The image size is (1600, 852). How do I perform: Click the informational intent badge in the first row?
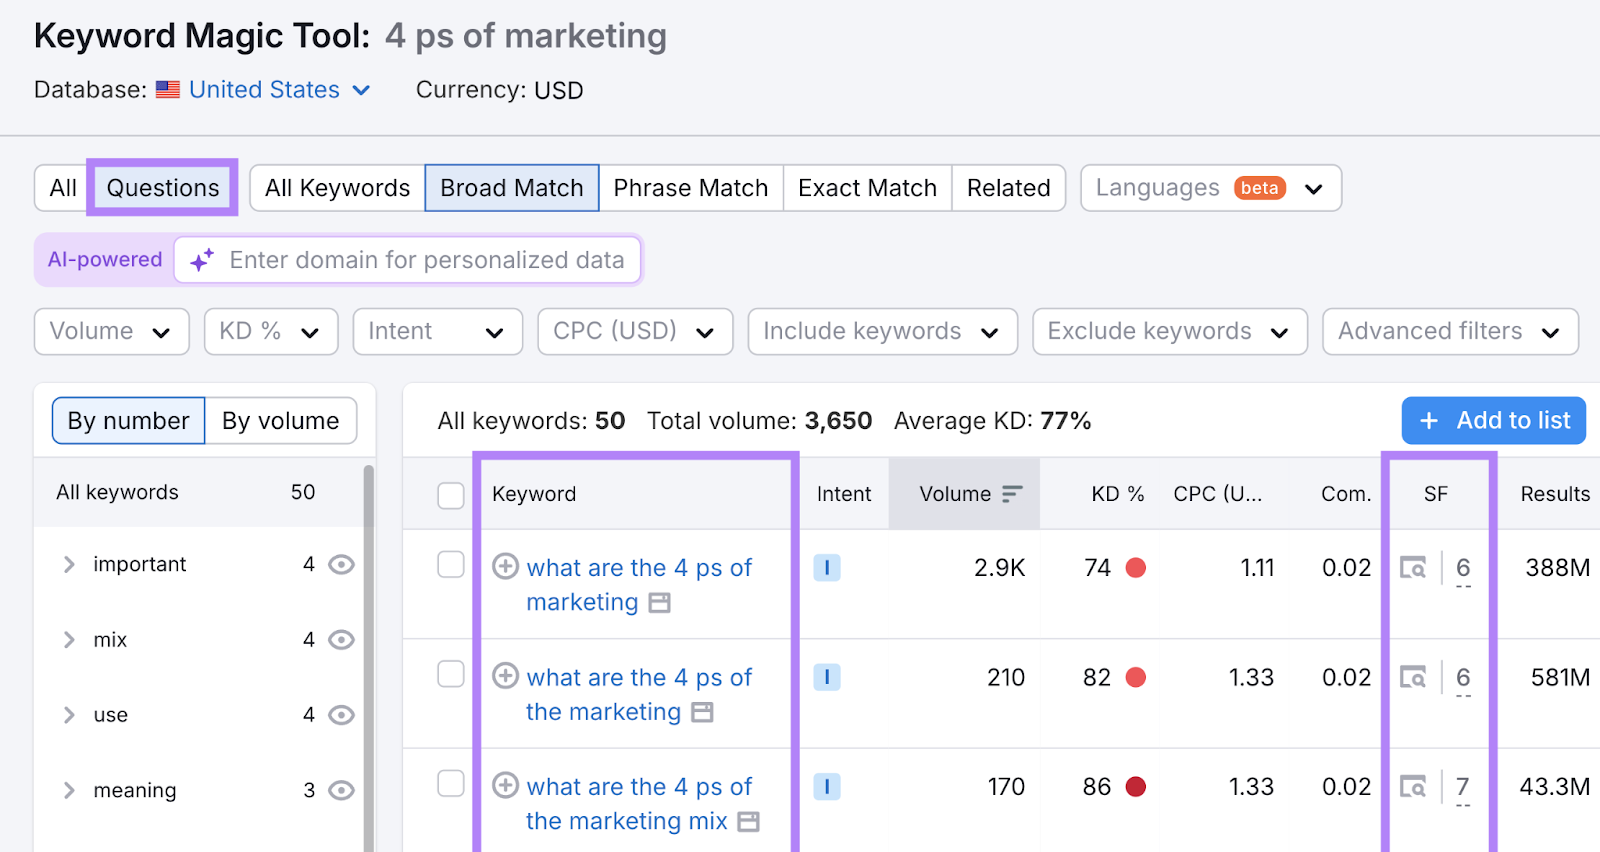(x=826, y=568)
